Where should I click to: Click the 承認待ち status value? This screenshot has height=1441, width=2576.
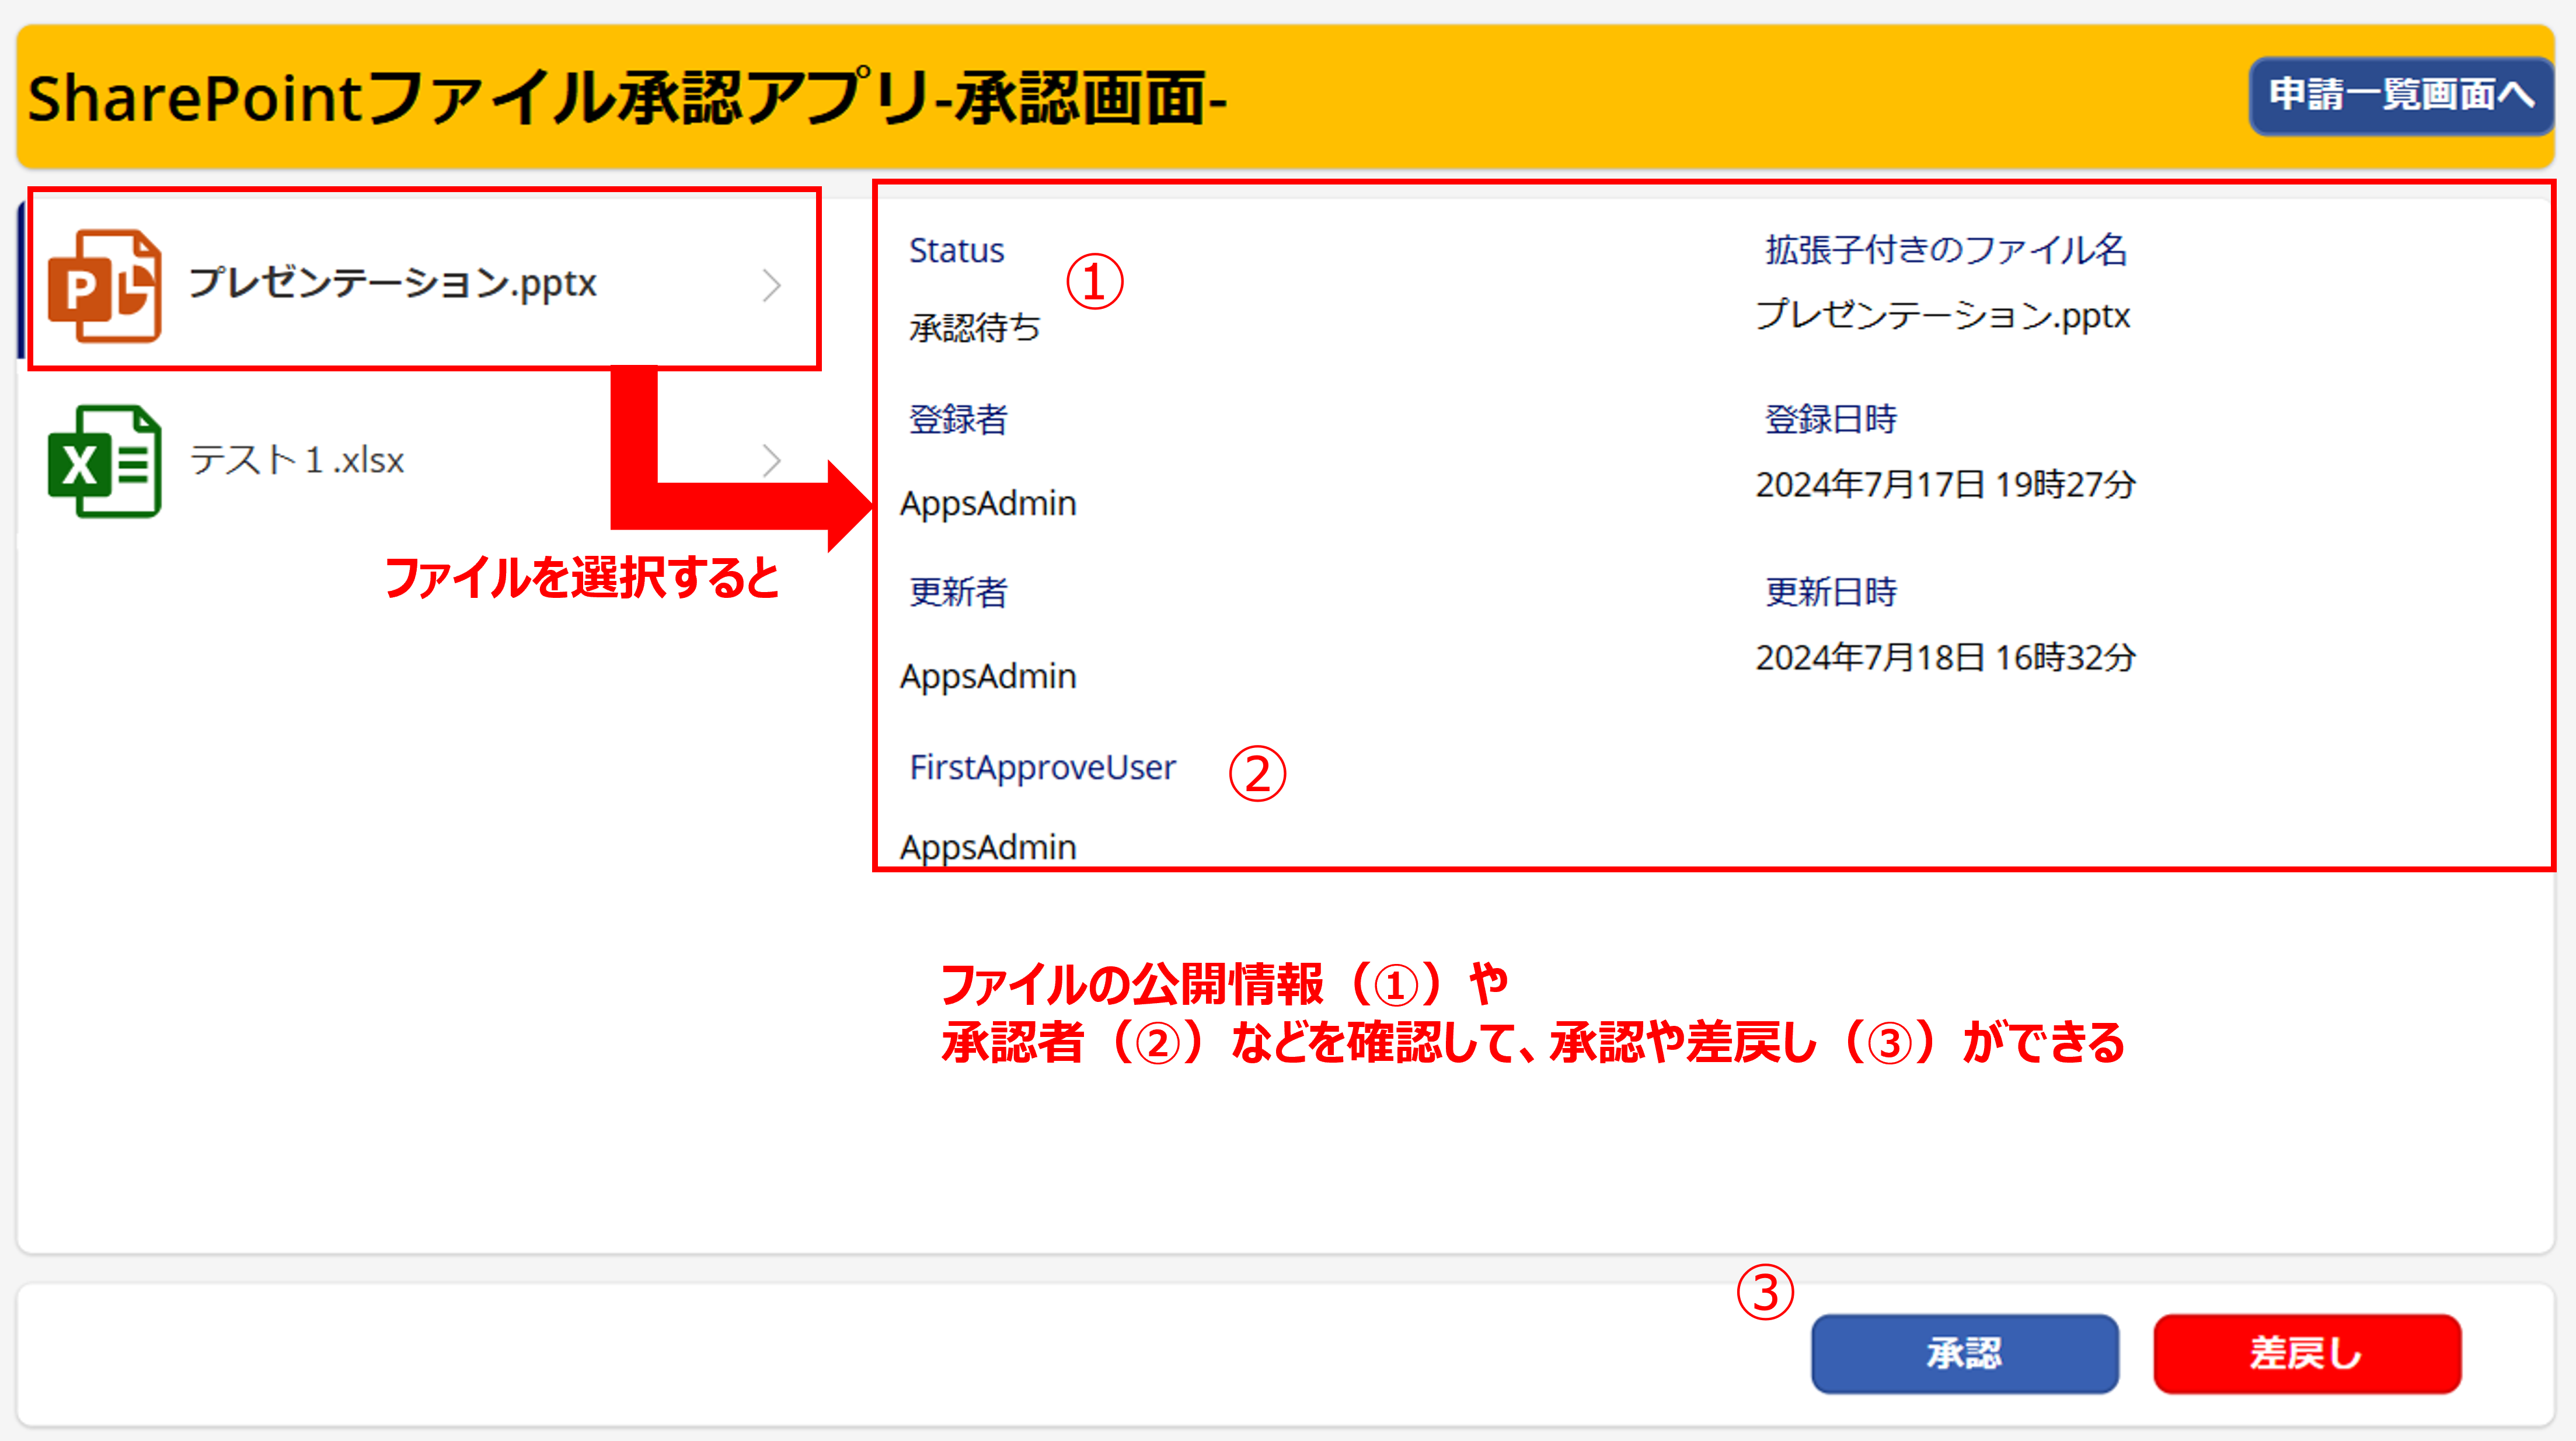975,328
